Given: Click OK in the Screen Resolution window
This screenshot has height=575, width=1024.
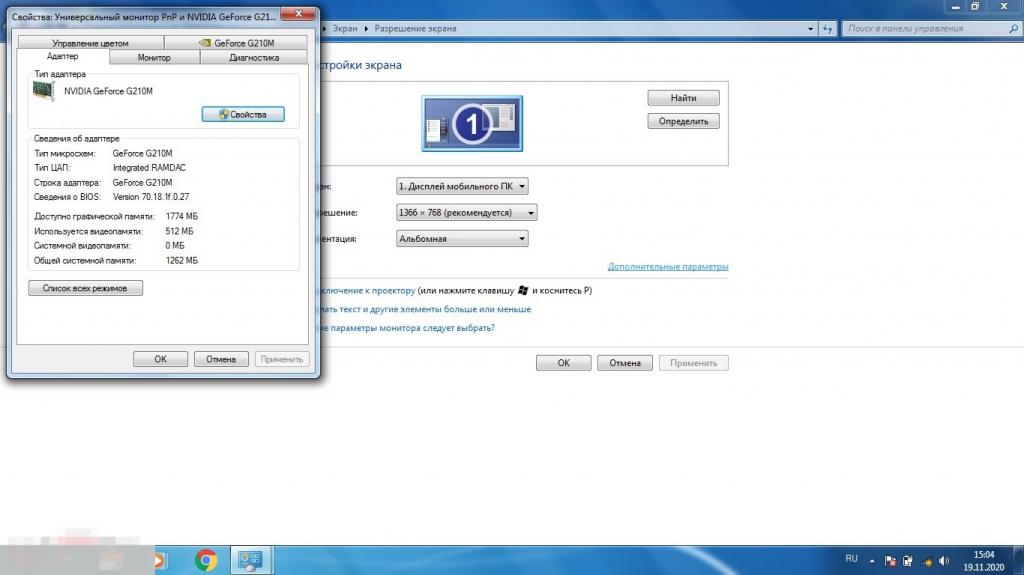Looking at the screenshot, I should 564,363.
